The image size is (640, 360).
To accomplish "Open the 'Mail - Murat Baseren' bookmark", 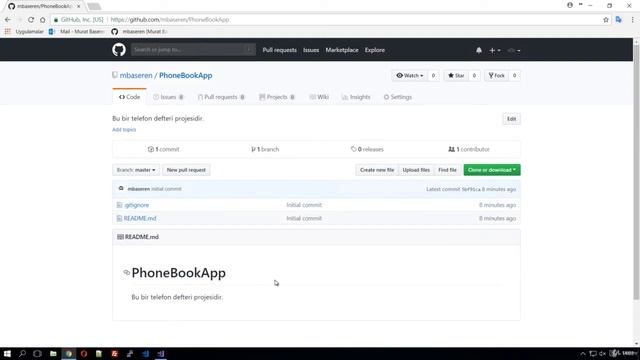I will (x=77, y=31).
